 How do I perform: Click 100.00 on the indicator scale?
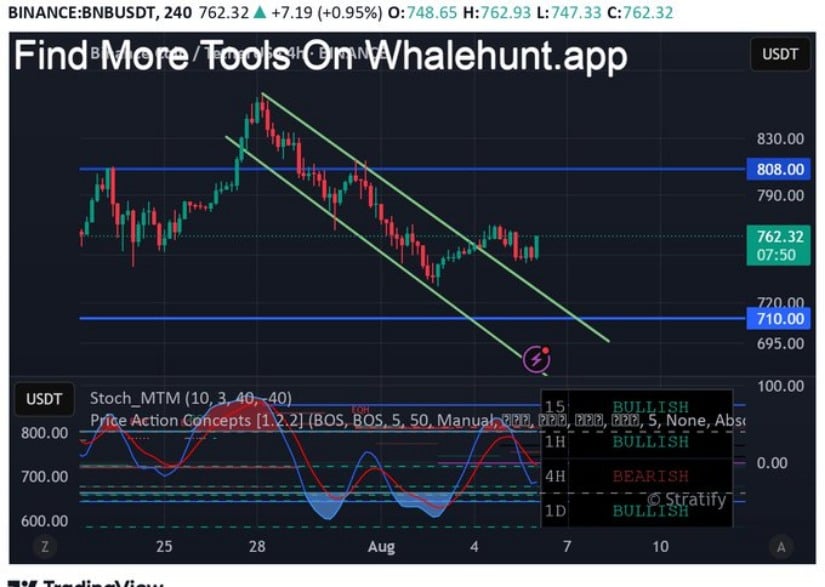click(780, 386)
